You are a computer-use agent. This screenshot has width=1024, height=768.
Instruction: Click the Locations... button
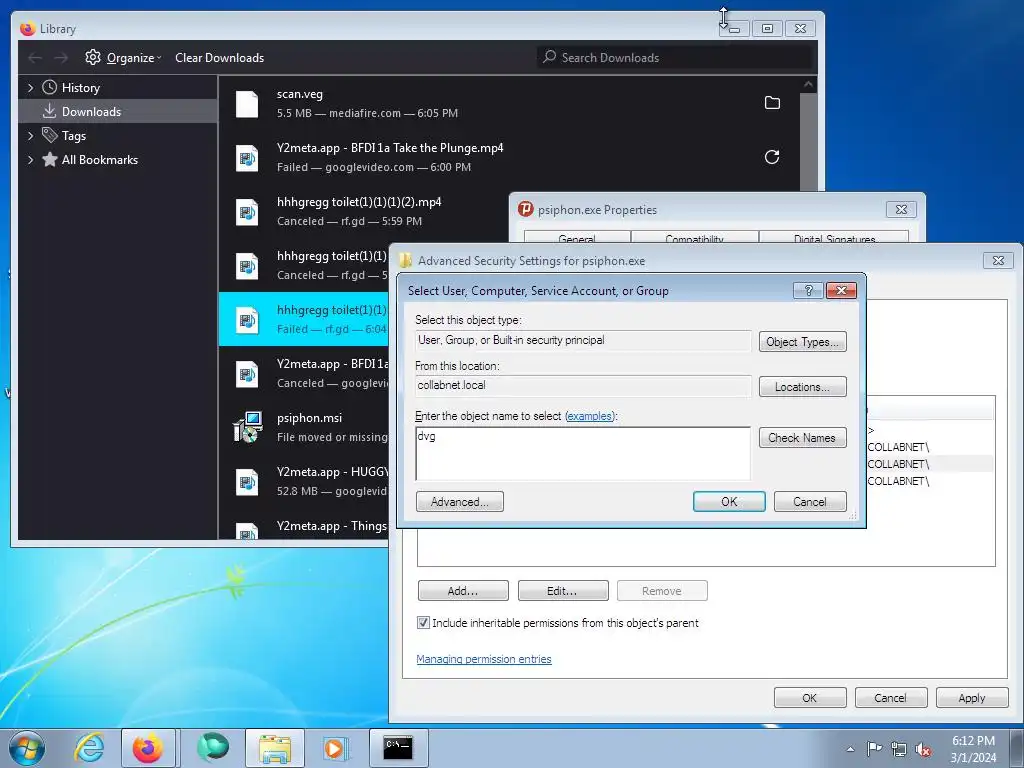803,387
